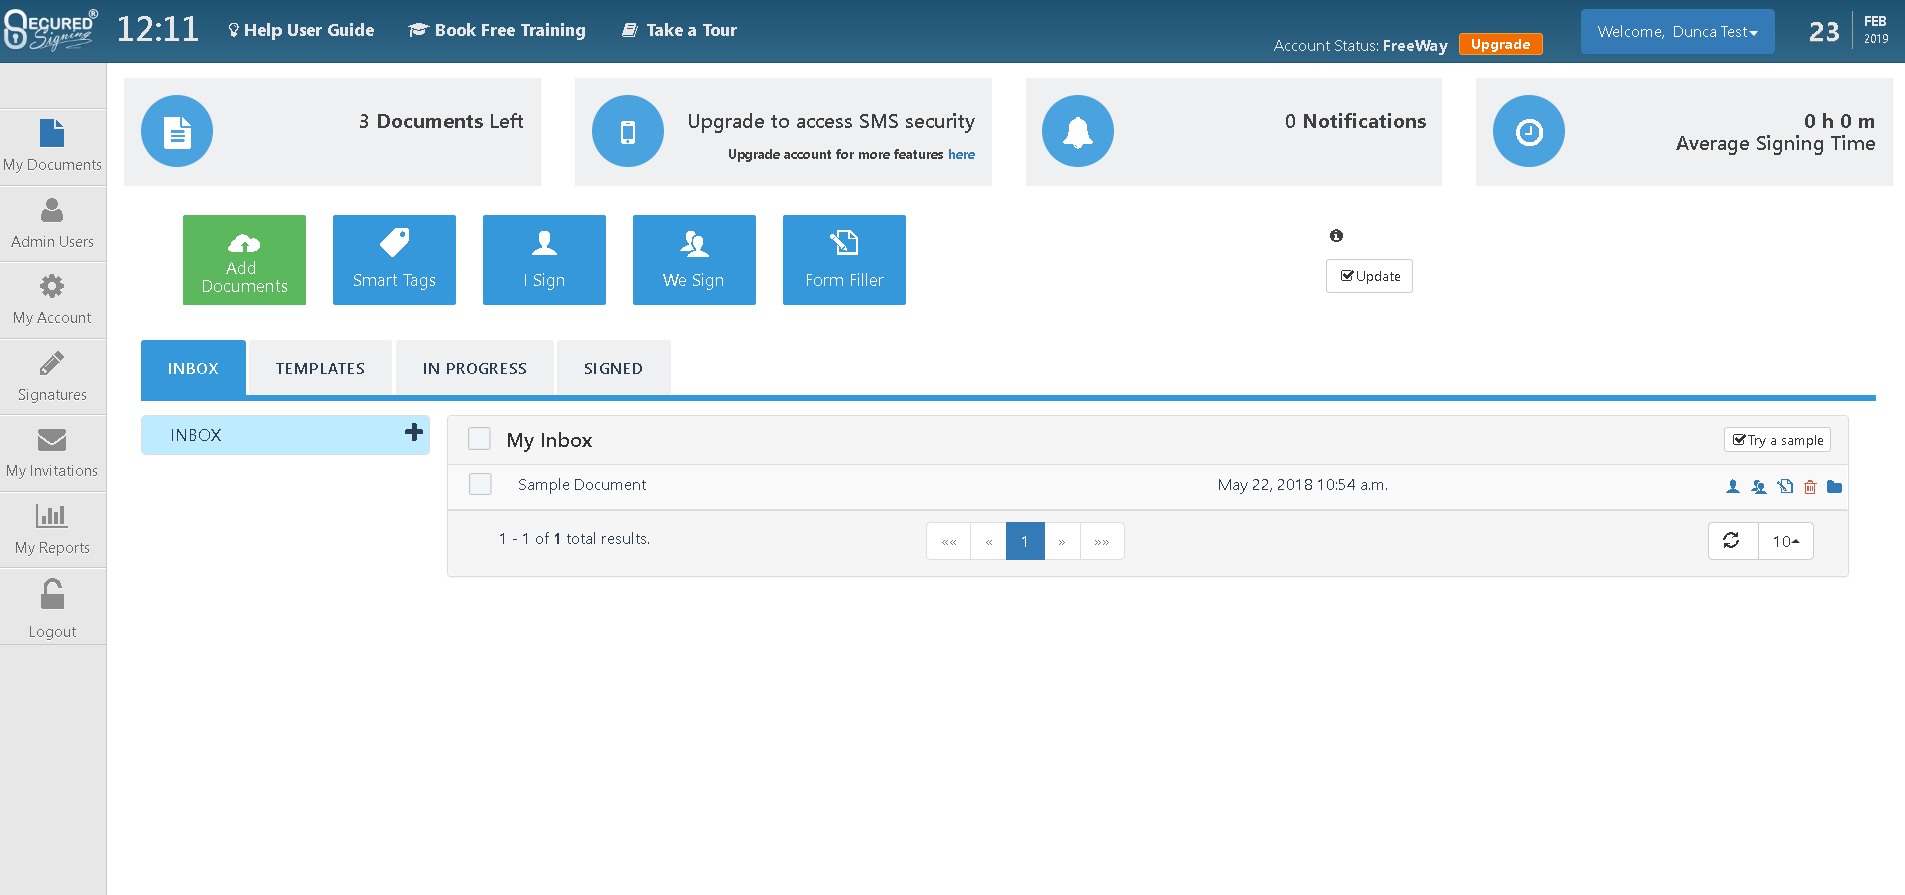Tick the Sample Document checkbox
The height and width of the screenshot is (895, 1905).
(480, 484)
